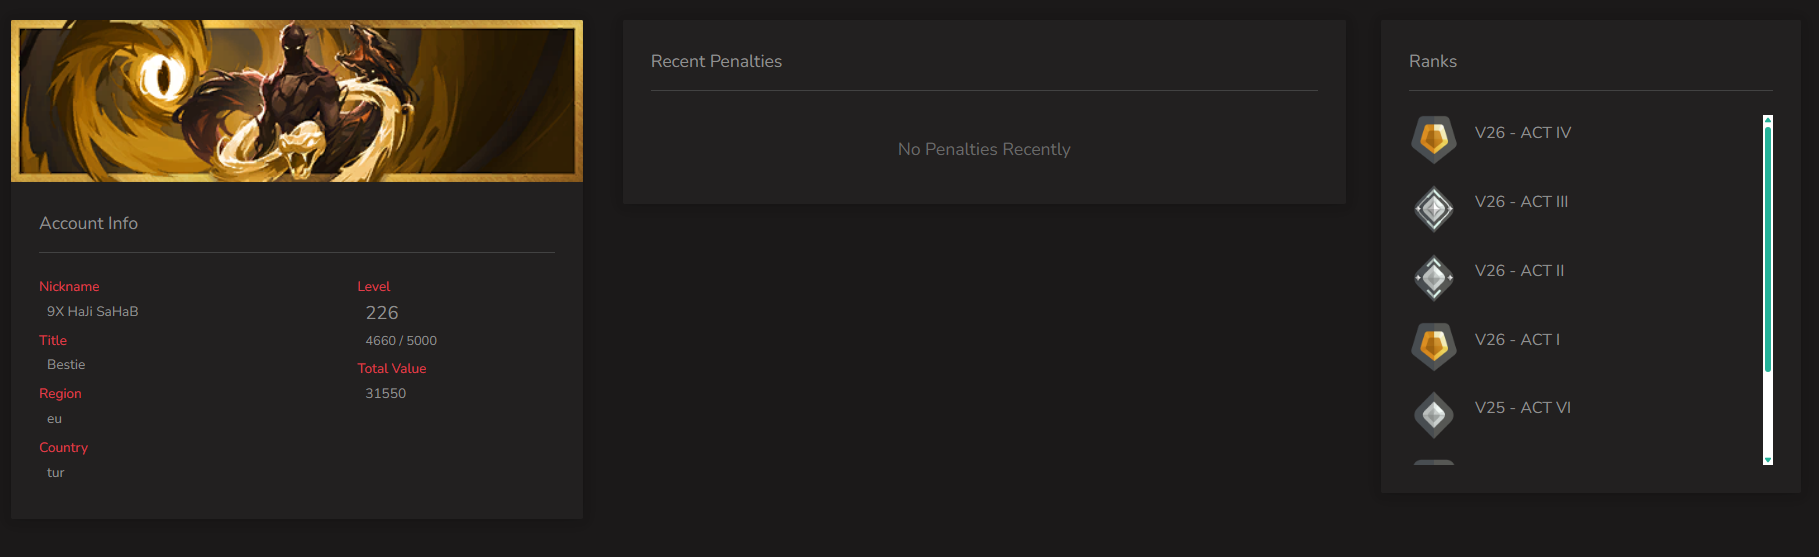Click the Account Info panel heading
This screenshot has width=1819, height=557.
(x=88, y=223)
